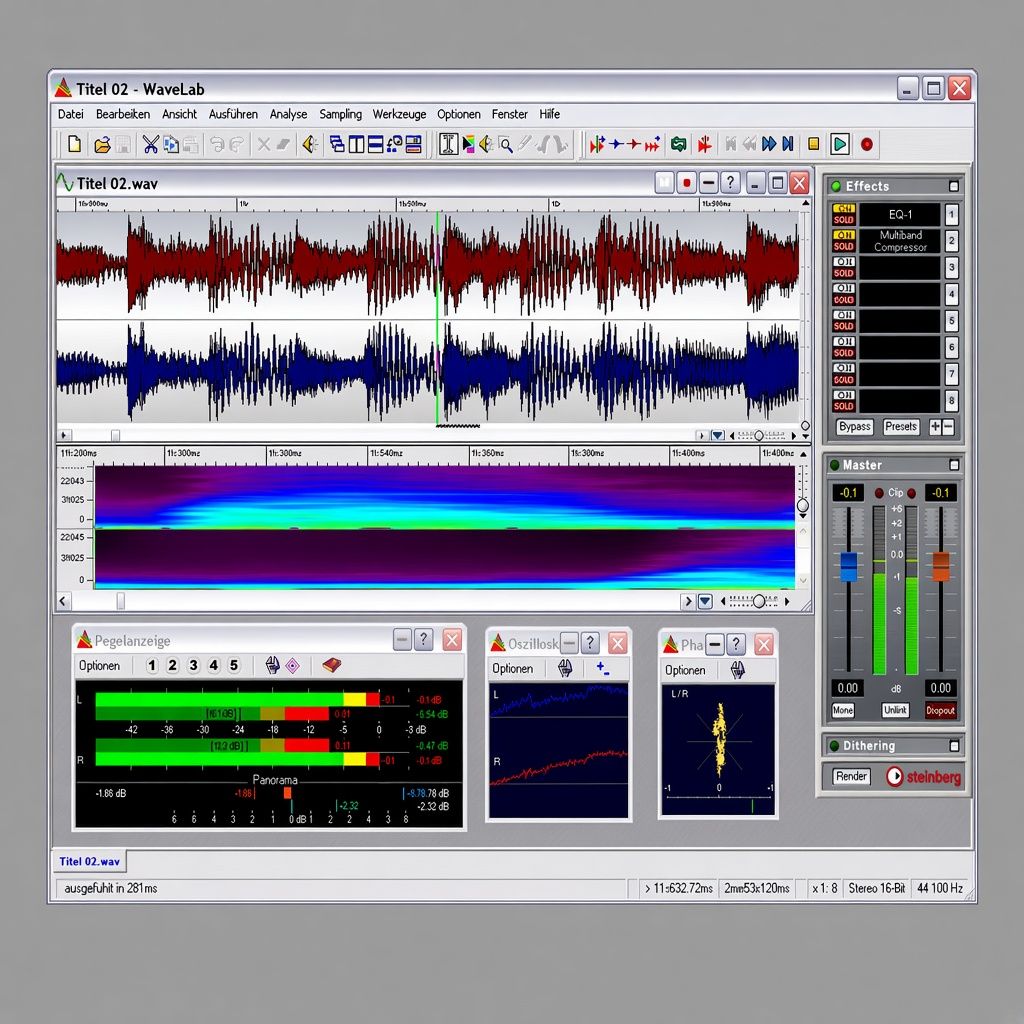
Task: Click the Bypass button in Effects
Action: (x=854, y=427)
